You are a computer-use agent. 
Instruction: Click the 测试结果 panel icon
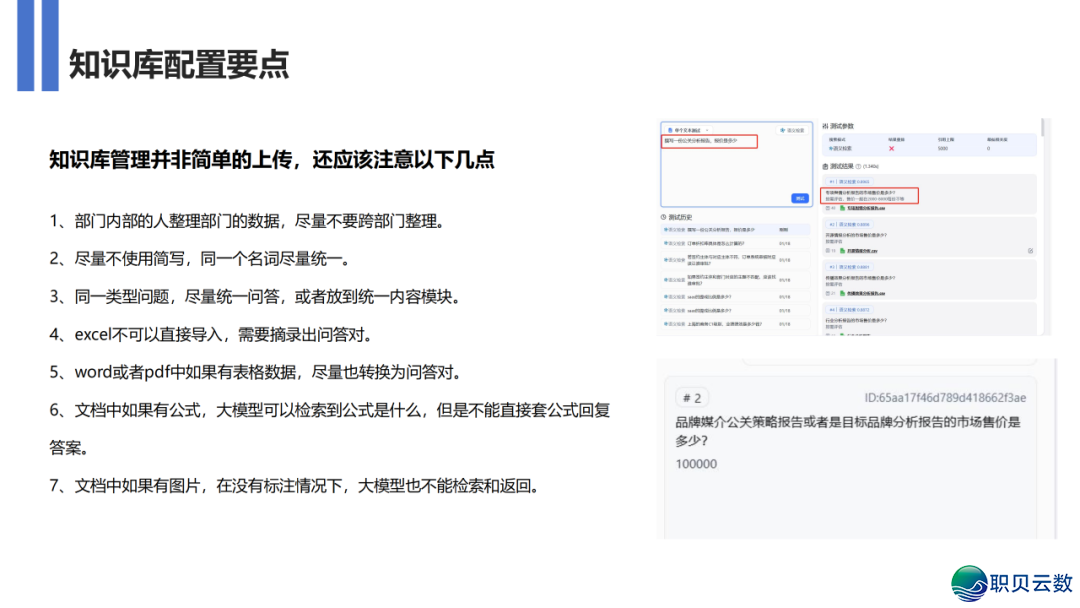[826, 165]
